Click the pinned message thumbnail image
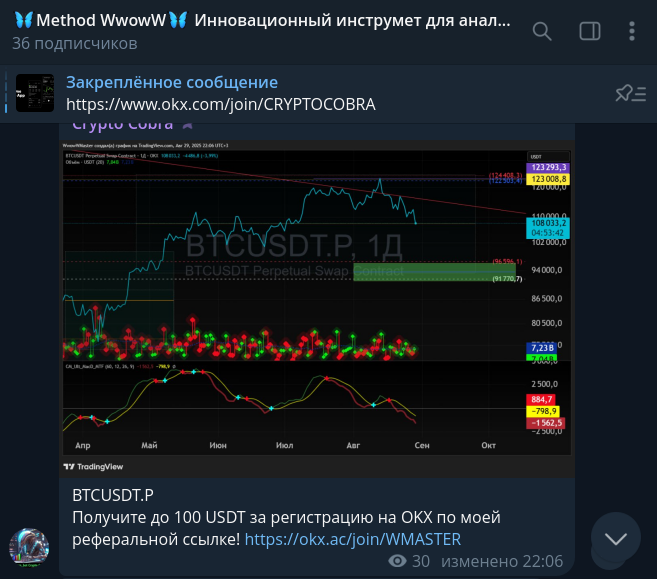Screen dimensions: 657x579 click(35, 93)
